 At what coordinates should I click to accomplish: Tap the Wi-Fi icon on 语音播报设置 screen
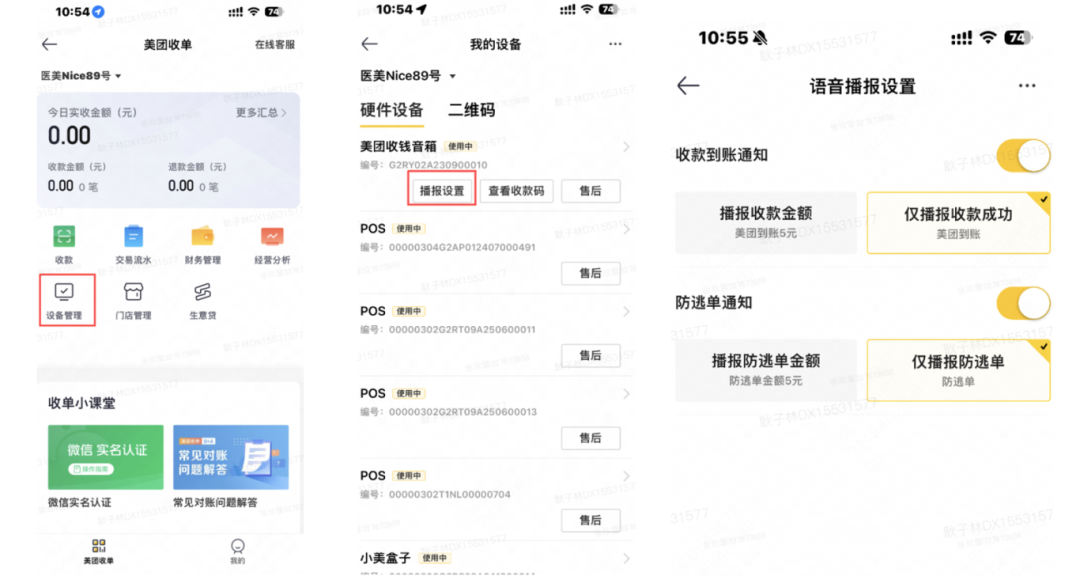(x=988, y=38)
